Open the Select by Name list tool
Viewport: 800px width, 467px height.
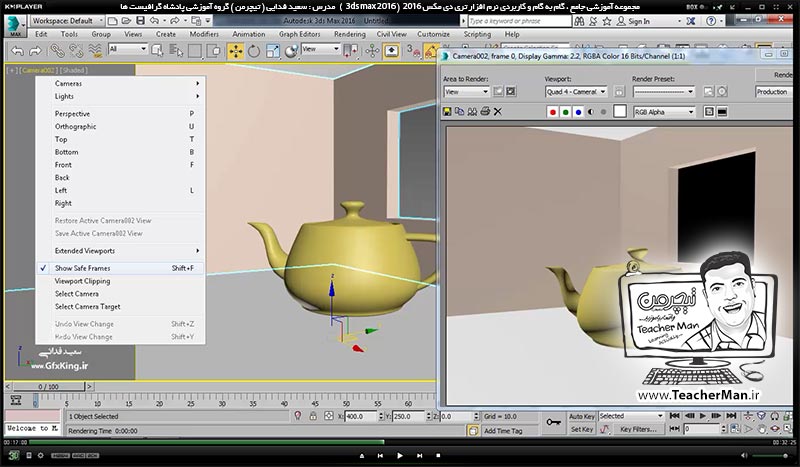(x=176, y=51)
